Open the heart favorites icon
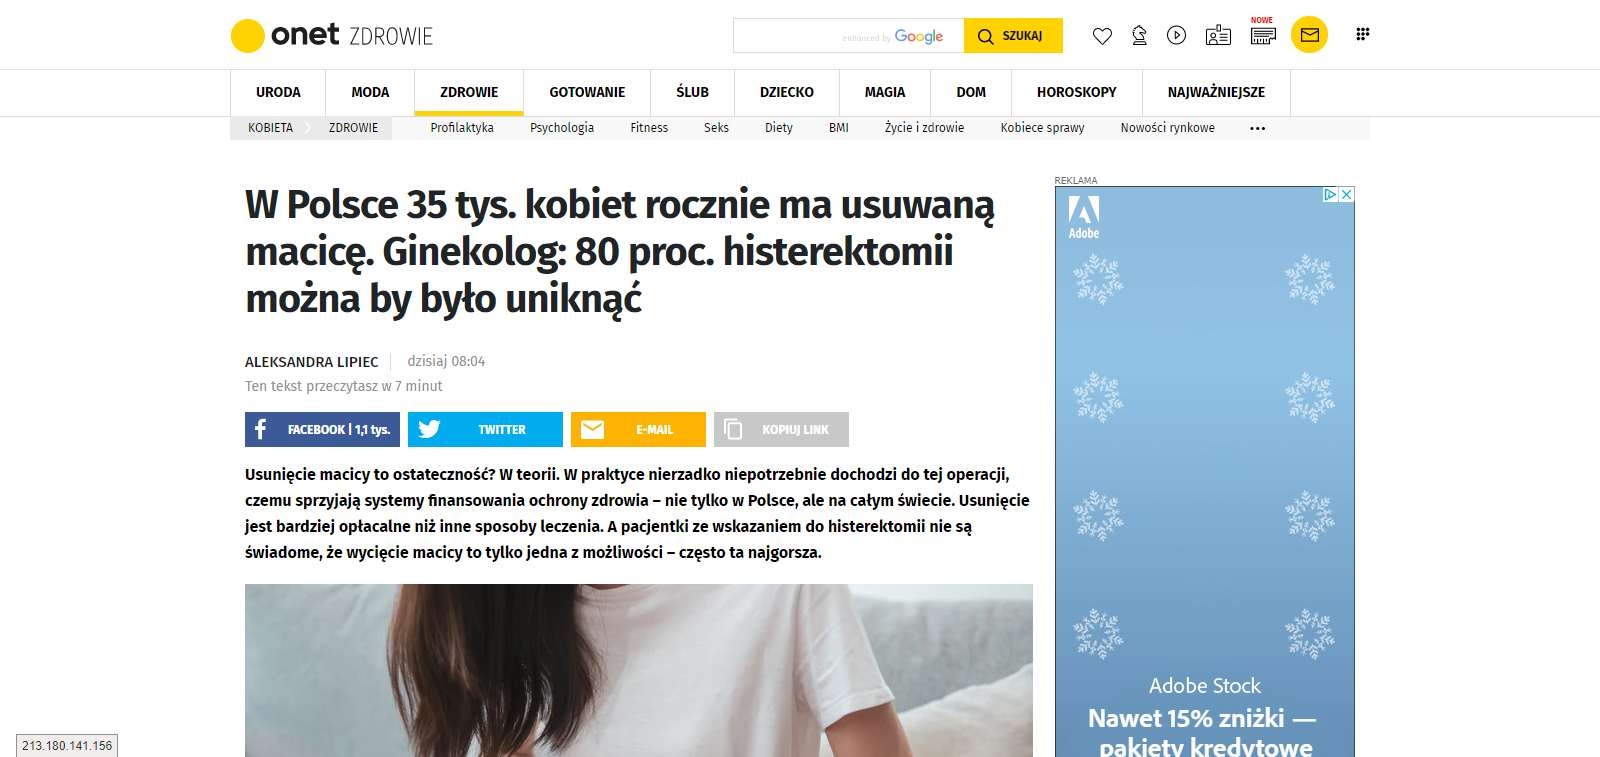Screen dimensions: 1600x757 coord(1102,36)
